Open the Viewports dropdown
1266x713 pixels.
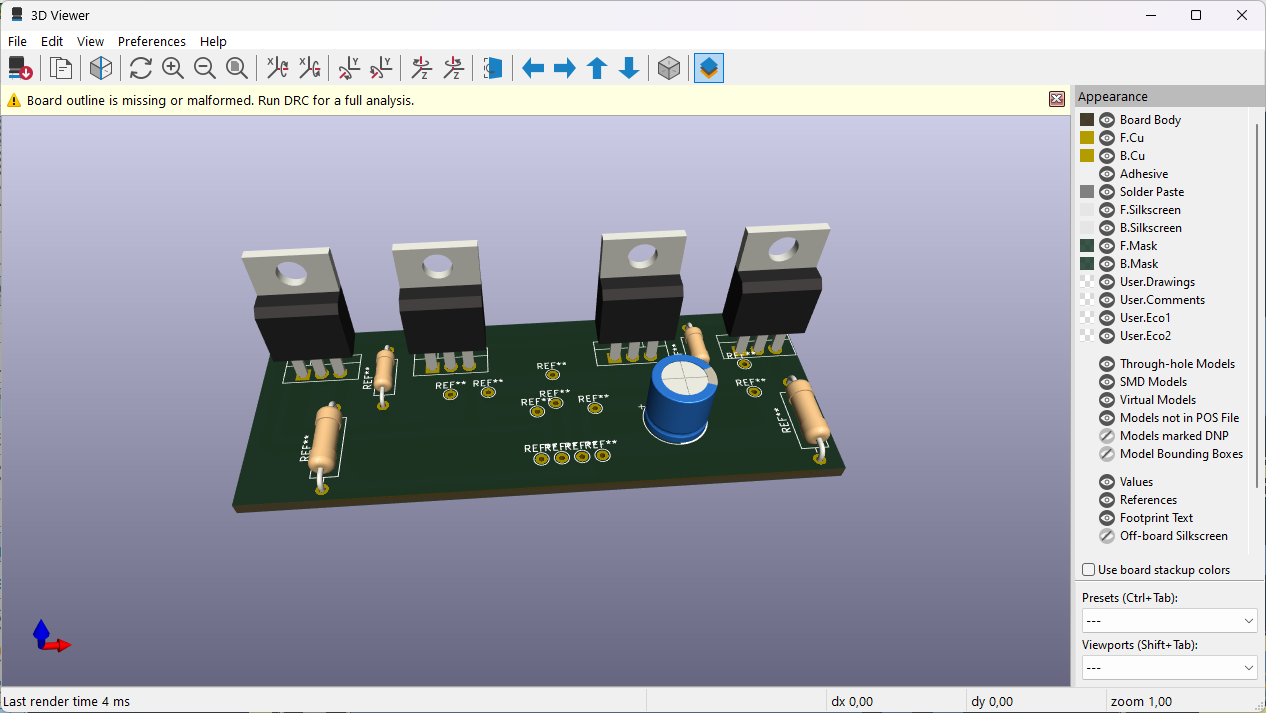click(x=1169, y=667)
